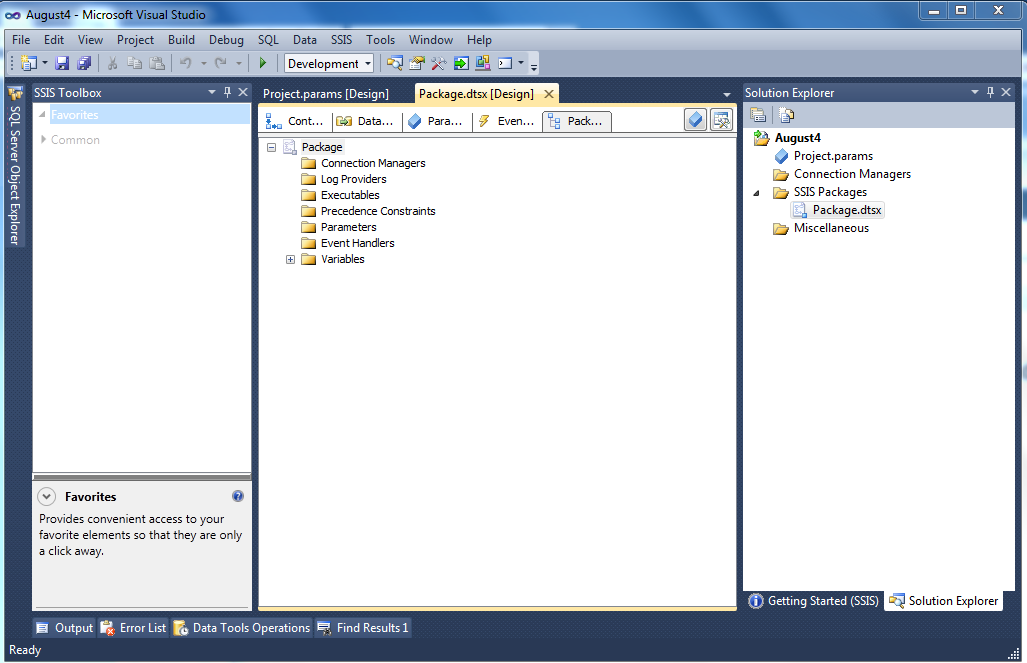Collapse the SSIS Packages folder in Solution Explorer
Viewport: 1027px width, 663px height.
click(x=756, y=193)
